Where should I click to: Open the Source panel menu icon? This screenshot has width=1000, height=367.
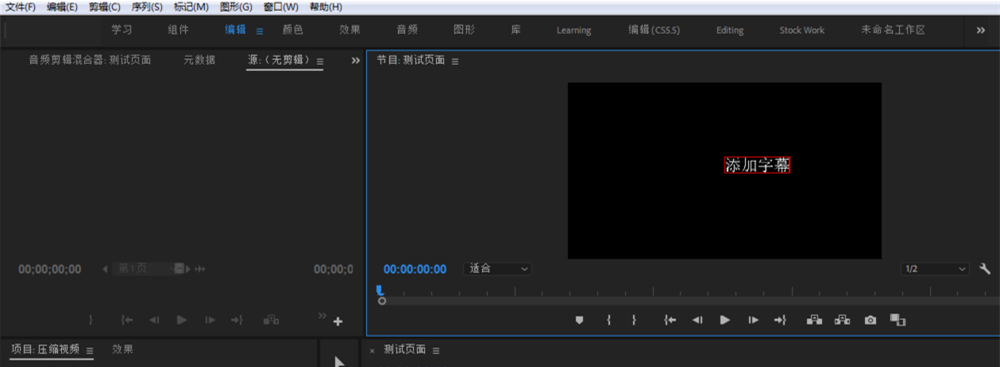coord(320,61)
